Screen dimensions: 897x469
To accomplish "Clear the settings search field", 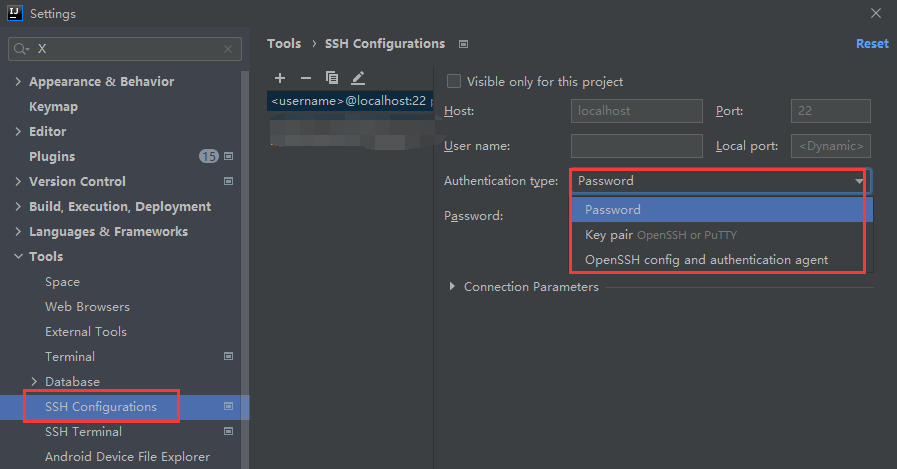I will pos(228,49).
